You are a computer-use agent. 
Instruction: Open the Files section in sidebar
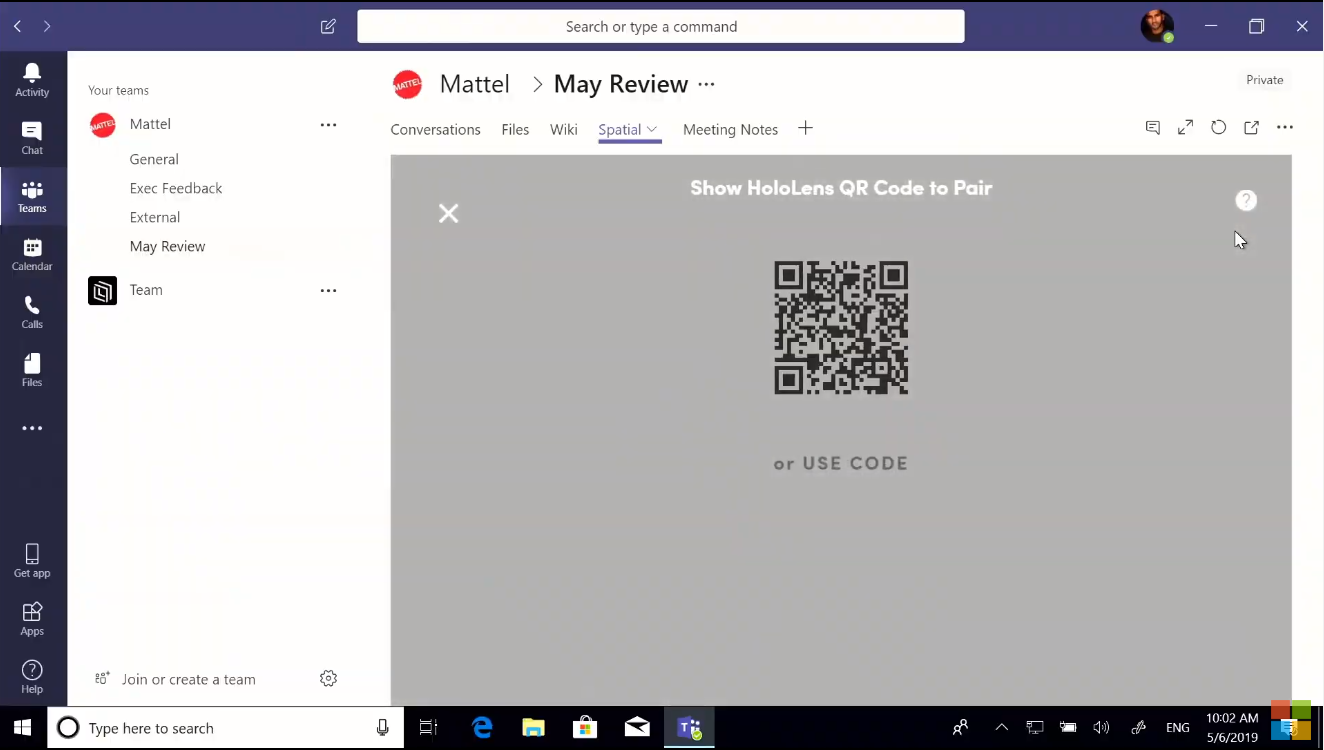32,370
